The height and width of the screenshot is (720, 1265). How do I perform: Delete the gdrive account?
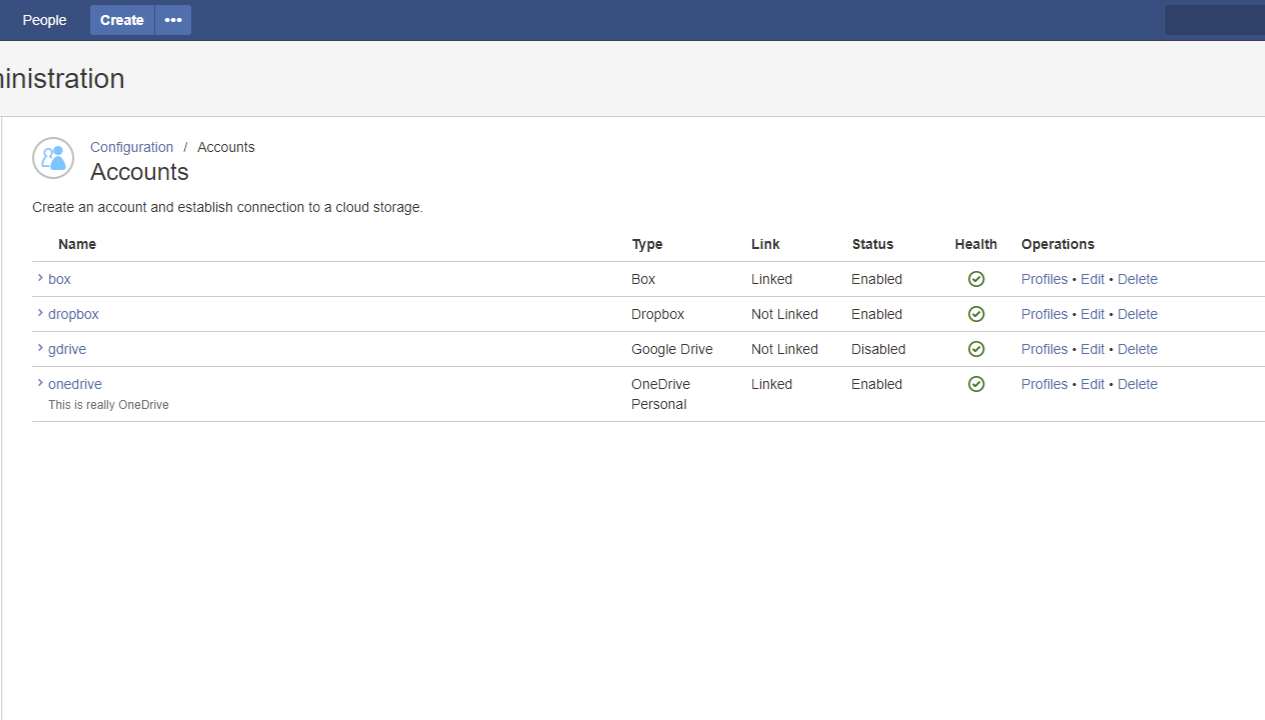[x=1137, y=349]
